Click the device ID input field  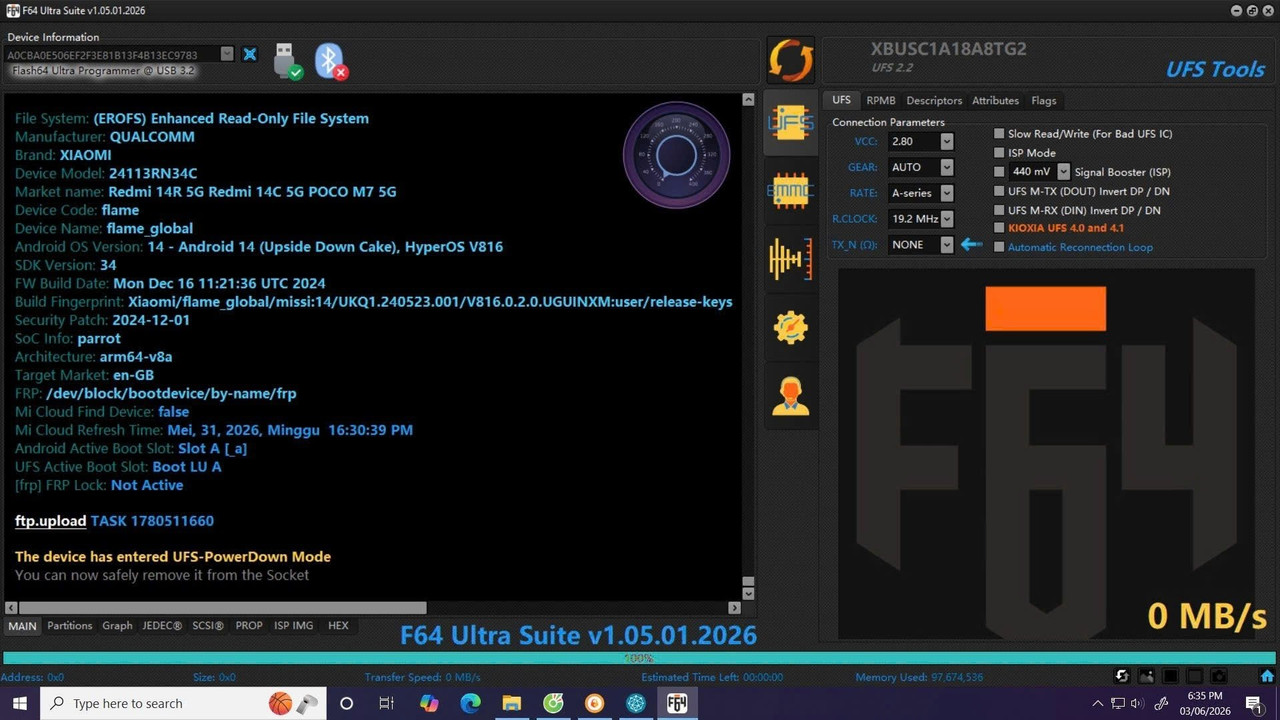point(112,55)
